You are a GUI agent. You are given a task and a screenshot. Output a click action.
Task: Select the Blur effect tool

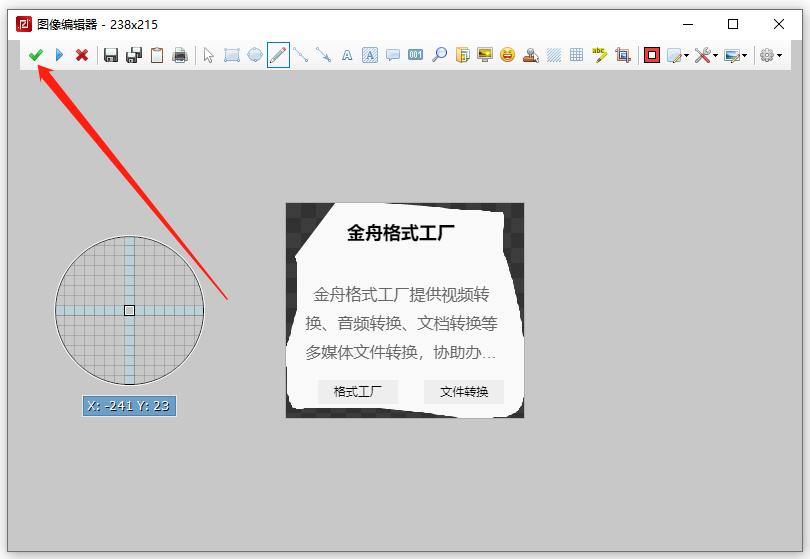[x=554, y=55]
